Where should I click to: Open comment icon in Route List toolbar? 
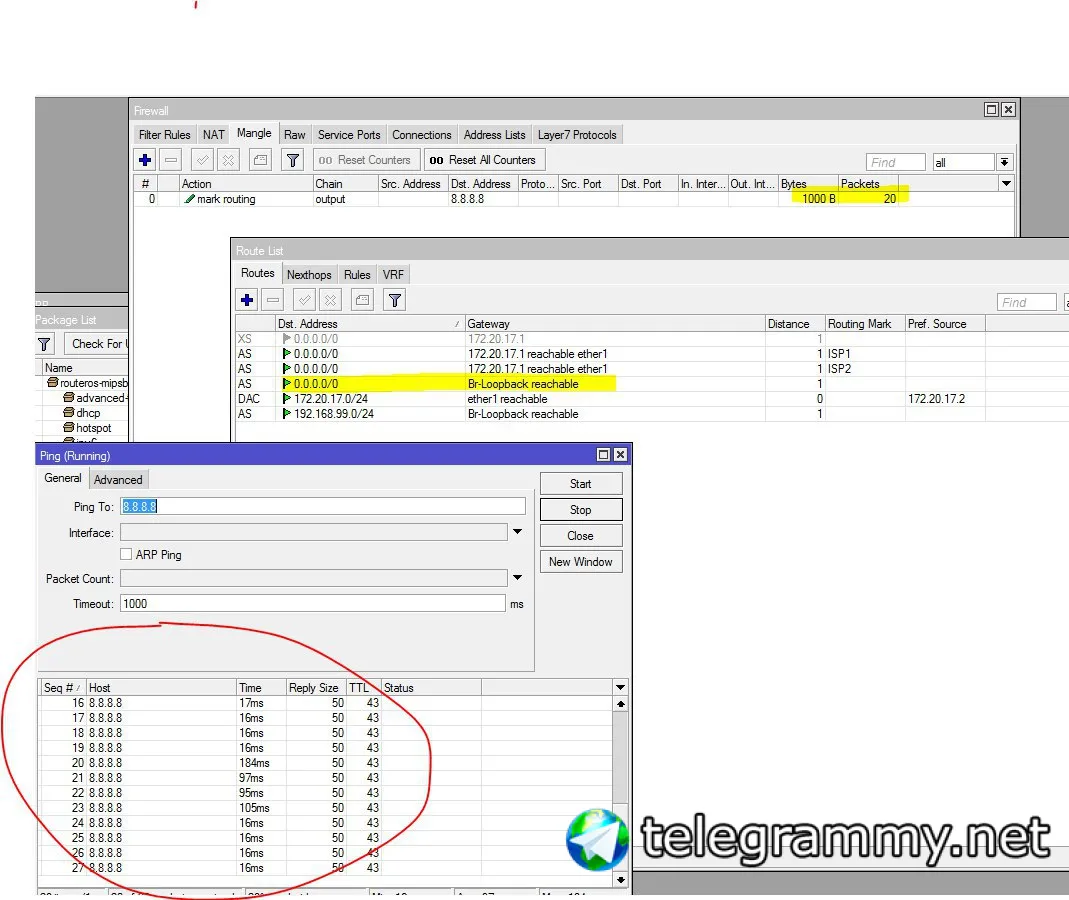[x=363, y=300]
